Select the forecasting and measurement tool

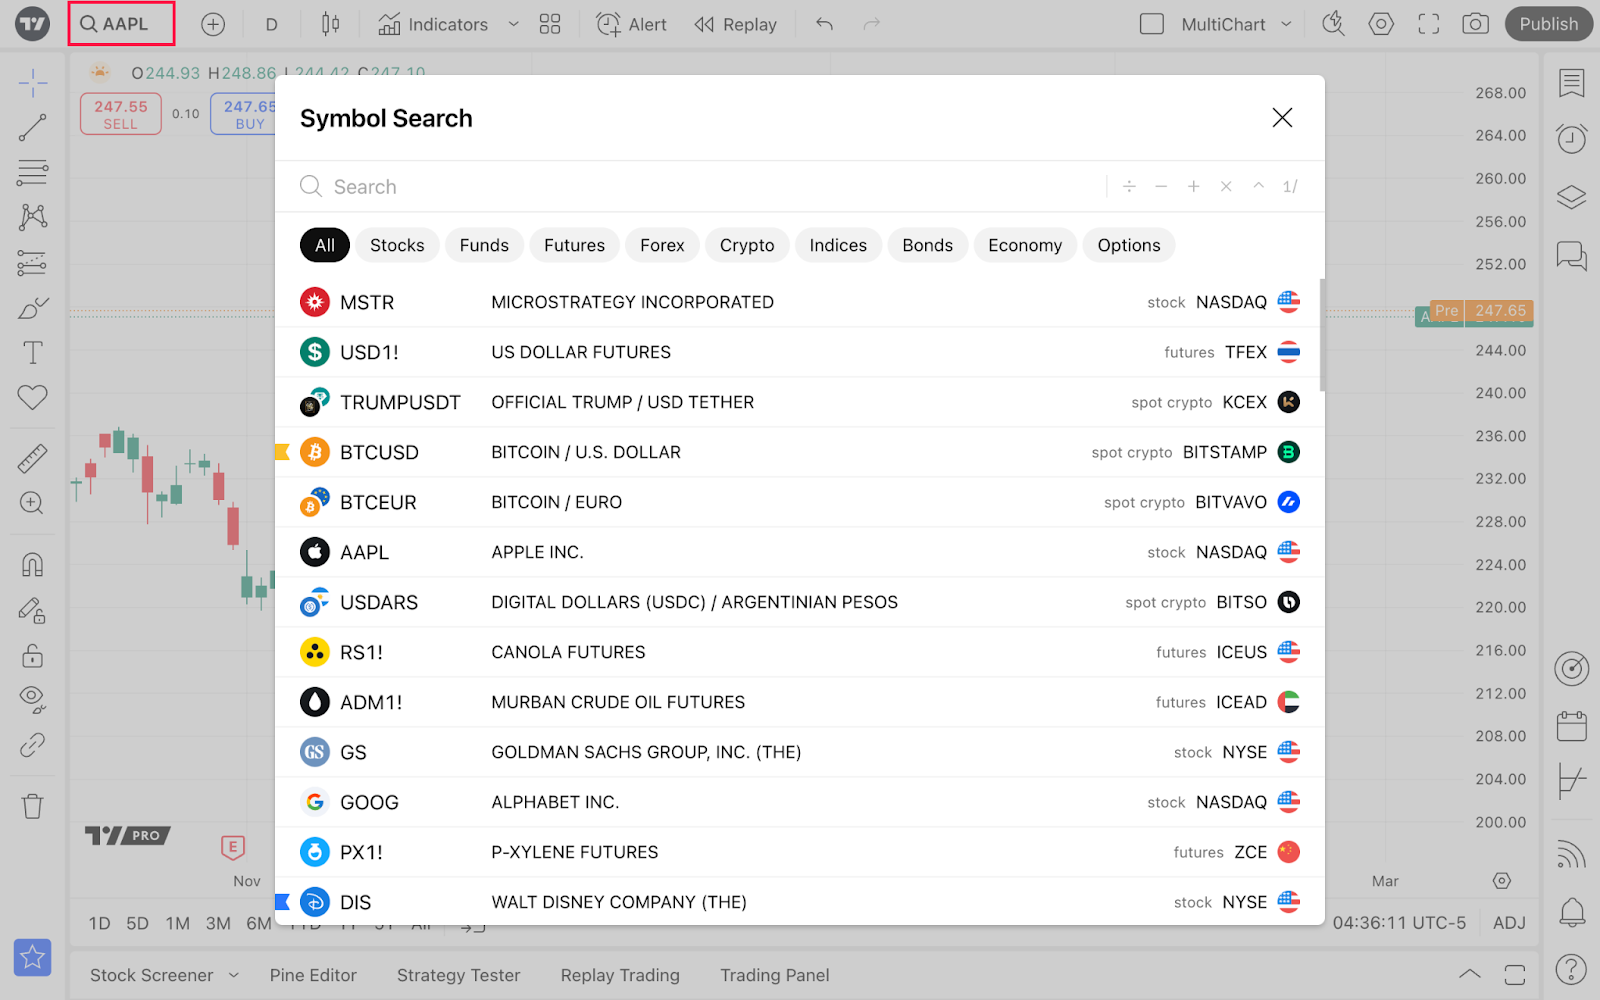pos(33,263)
